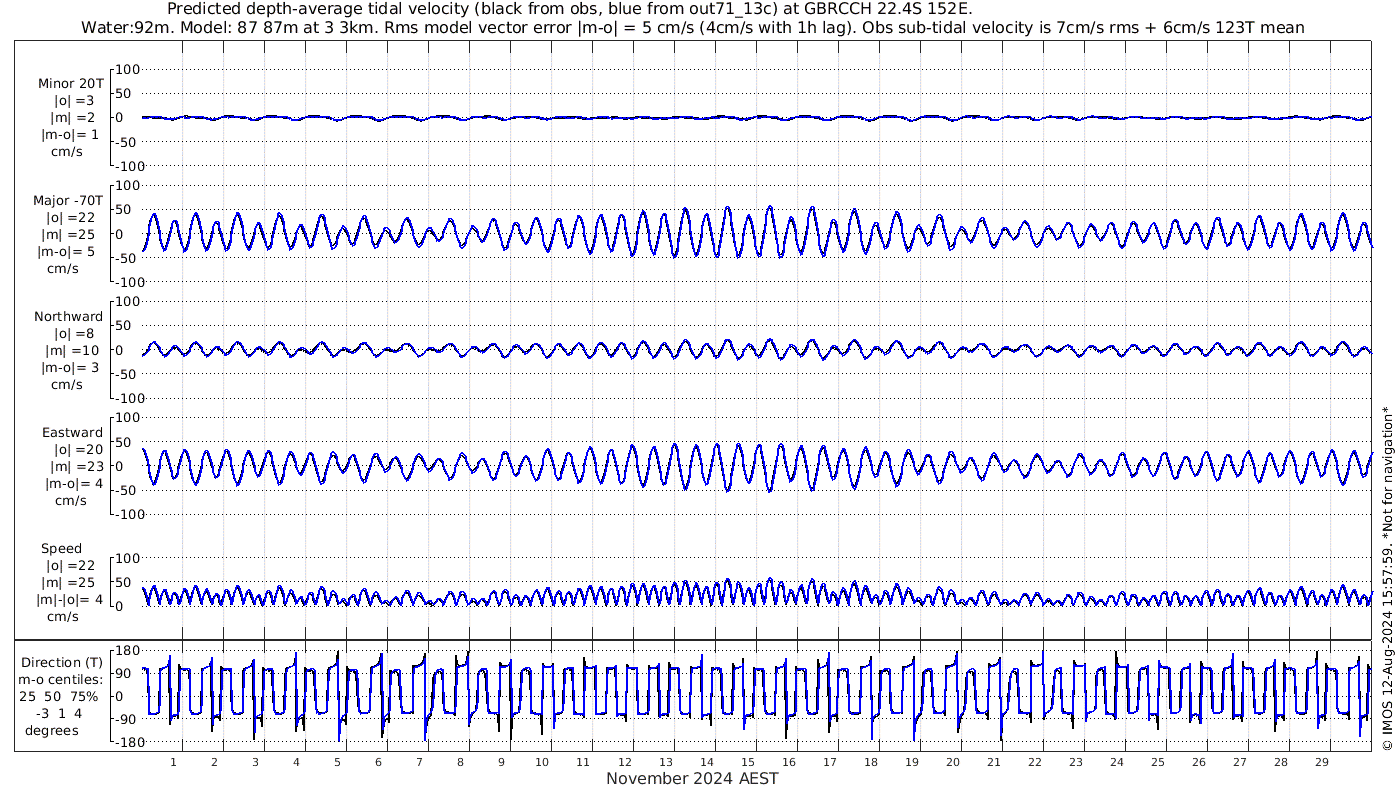Click the 'degrees' unit label
Viewport: 1400px width, 800px height.
coord(53,730)
